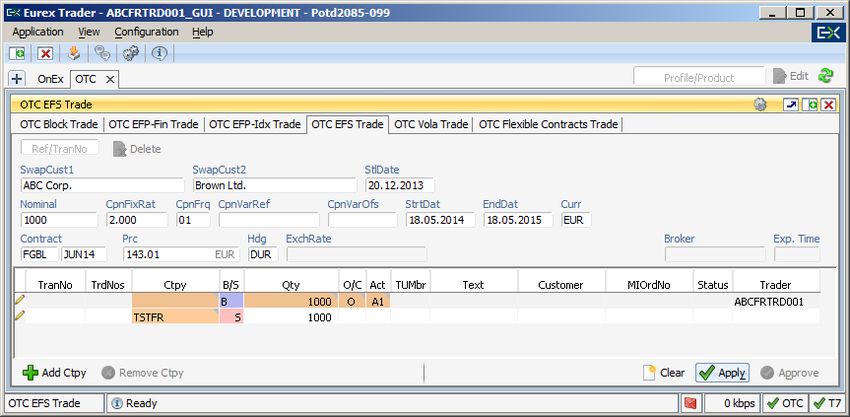Click the A1 account cell
Image resolution: width=850 pixels, height=417 pixels.
point(378,301)
